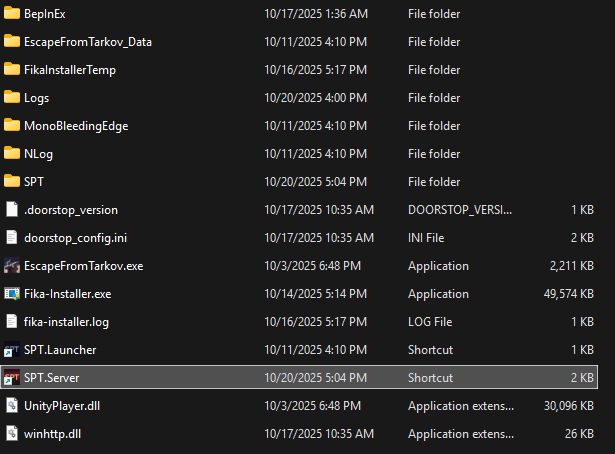
Task: Select the SPT folder name
Action: 34,182
